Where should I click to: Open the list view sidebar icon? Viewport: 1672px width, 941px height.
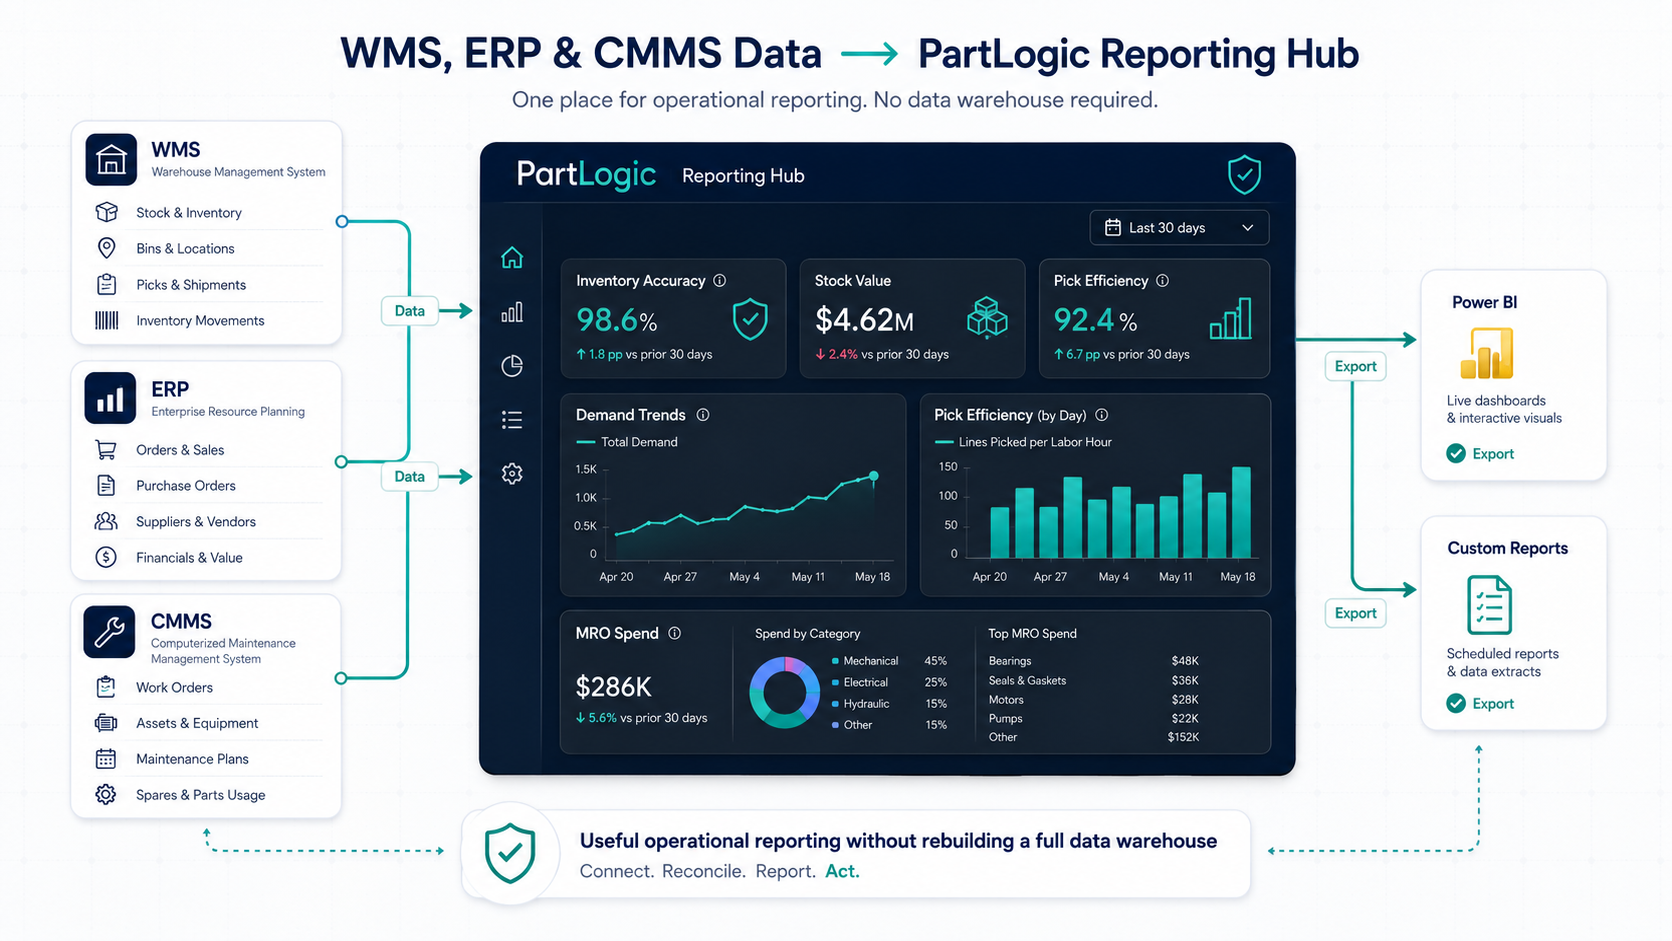[512, 420]
